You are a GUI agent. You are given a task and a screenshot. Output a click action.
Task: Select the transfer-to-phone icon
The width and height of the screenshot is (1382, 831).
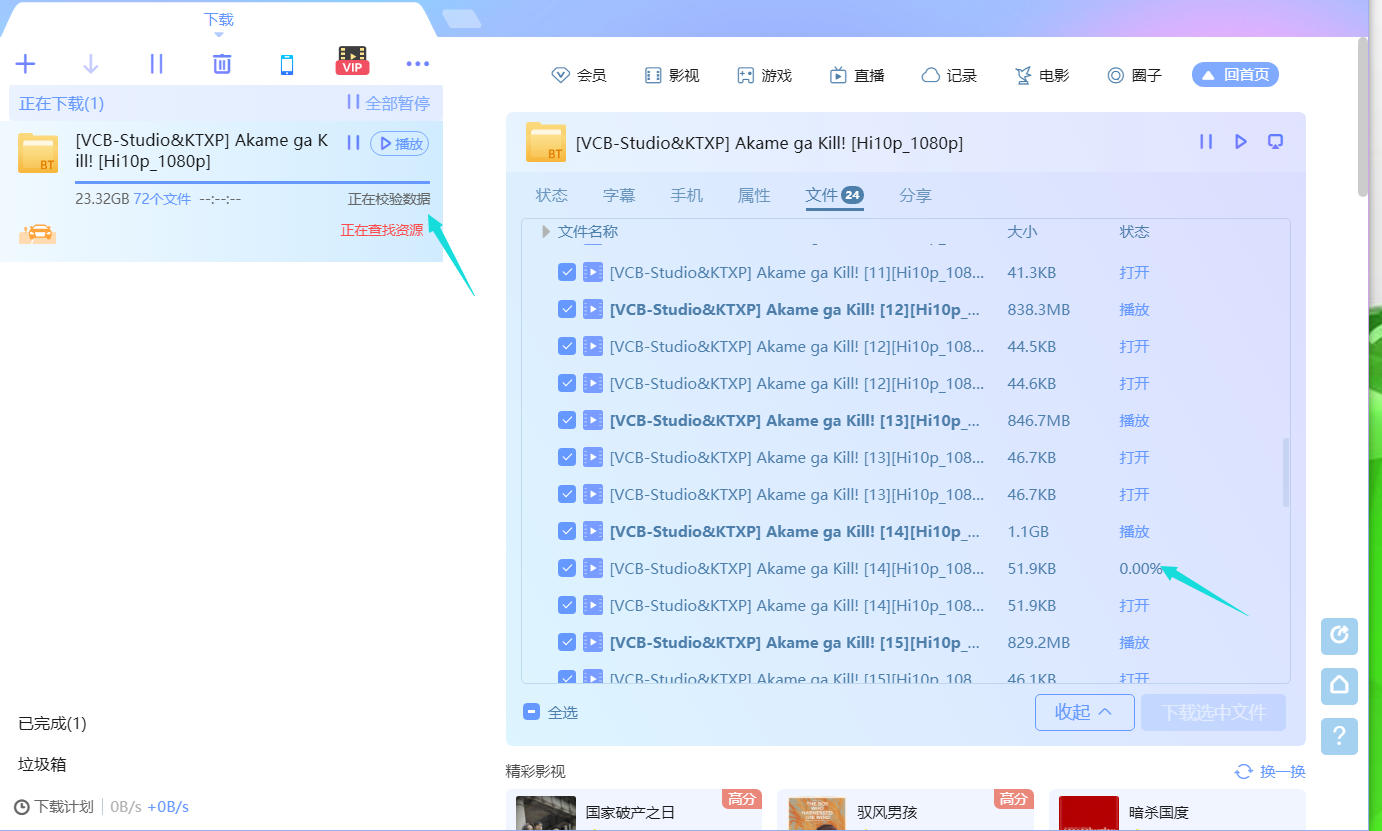pyautogui.click(x=286, y=63)
